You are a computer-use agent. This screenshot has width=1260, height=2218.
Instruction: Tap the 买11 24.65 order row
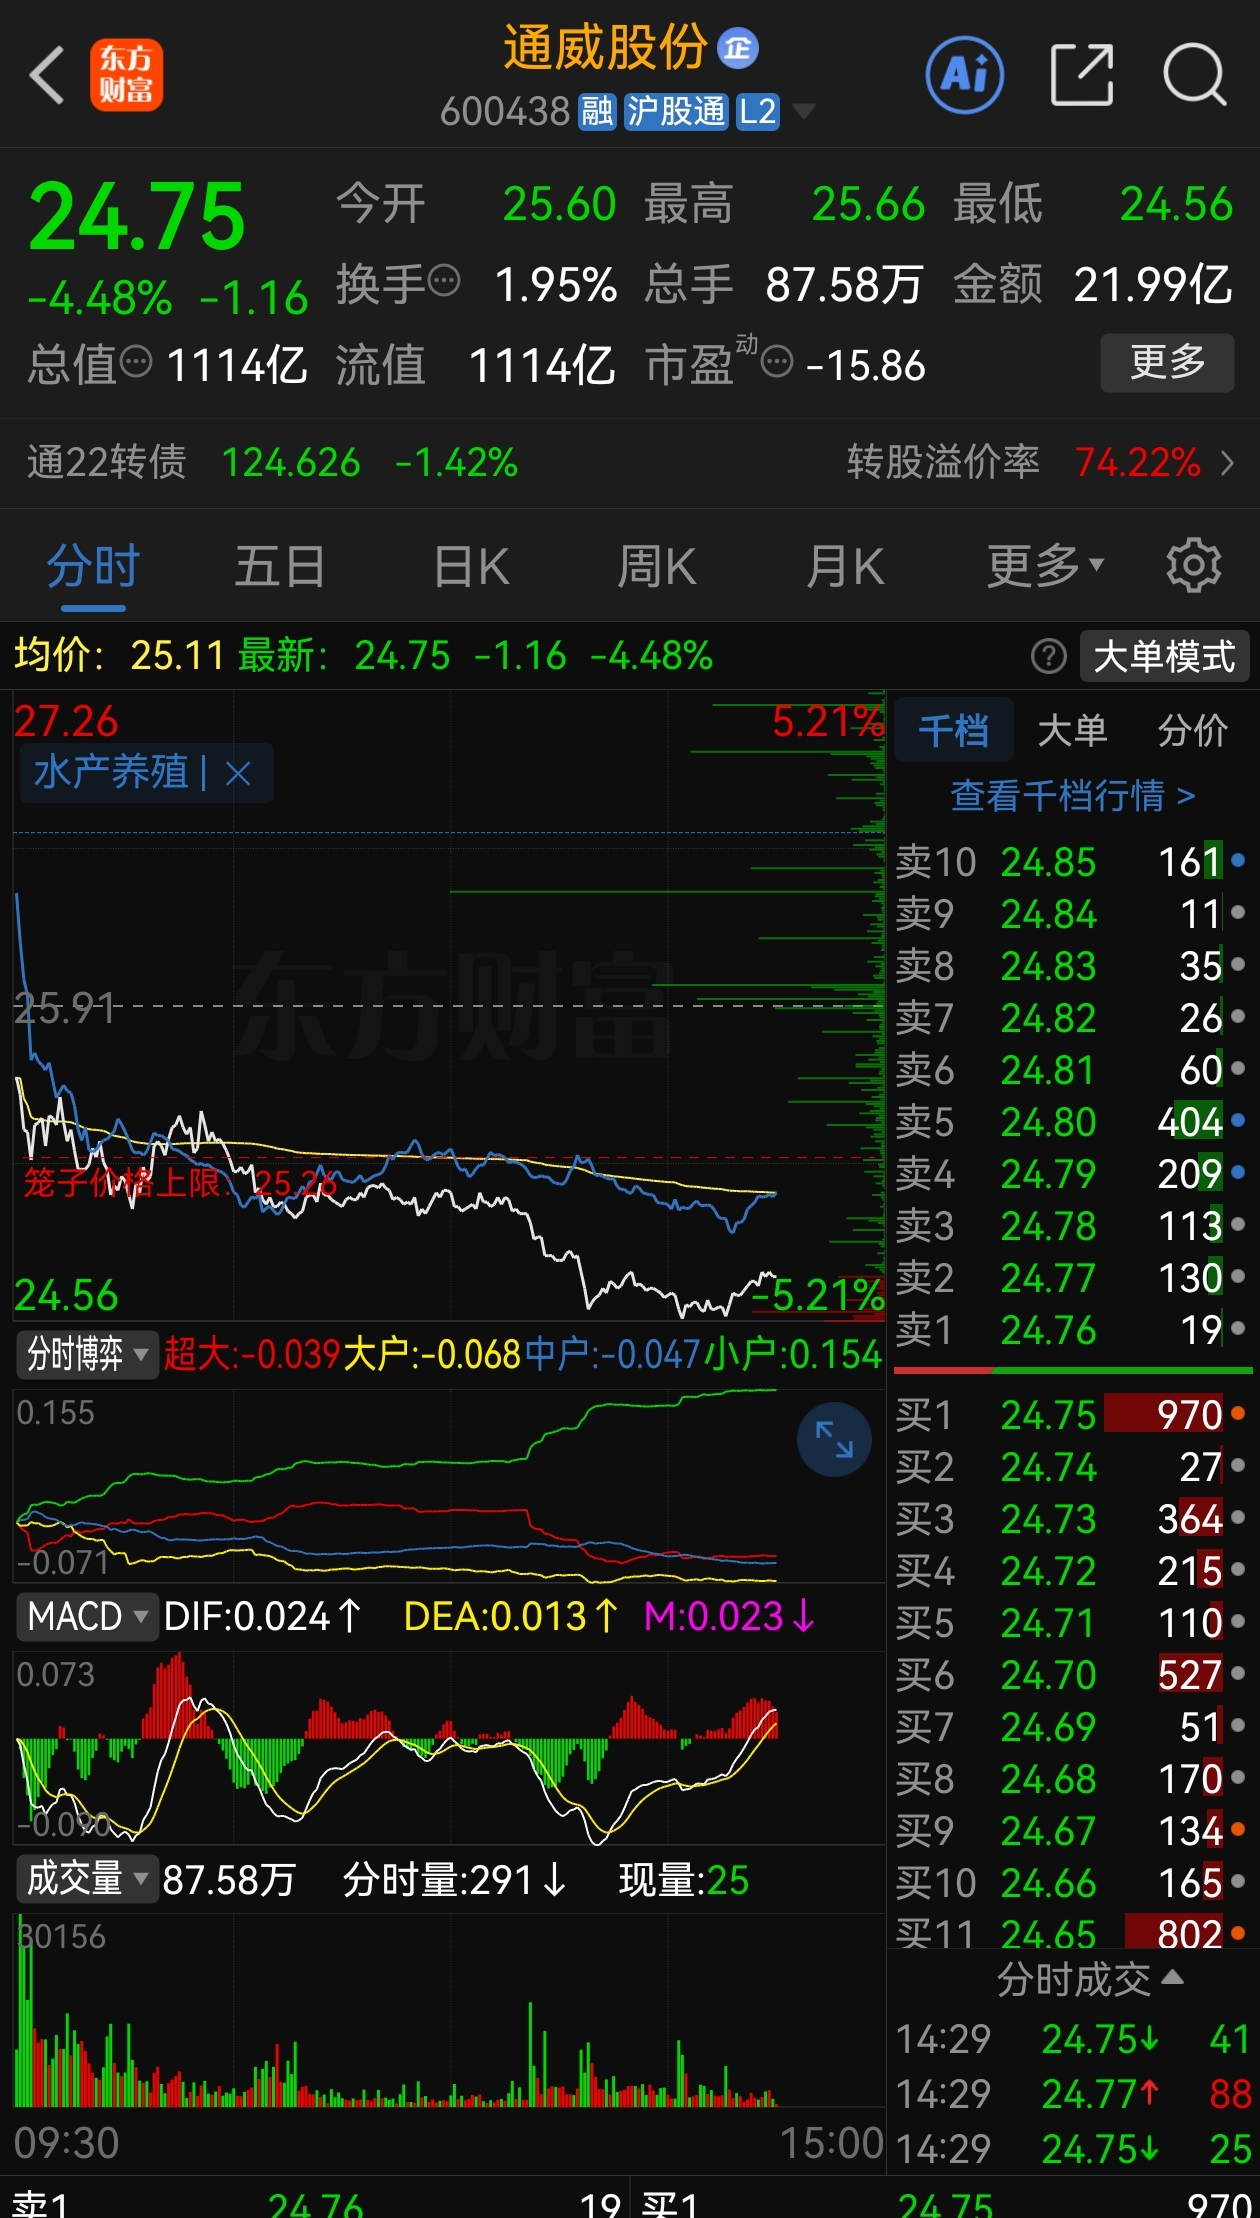pos(1072,1933)
